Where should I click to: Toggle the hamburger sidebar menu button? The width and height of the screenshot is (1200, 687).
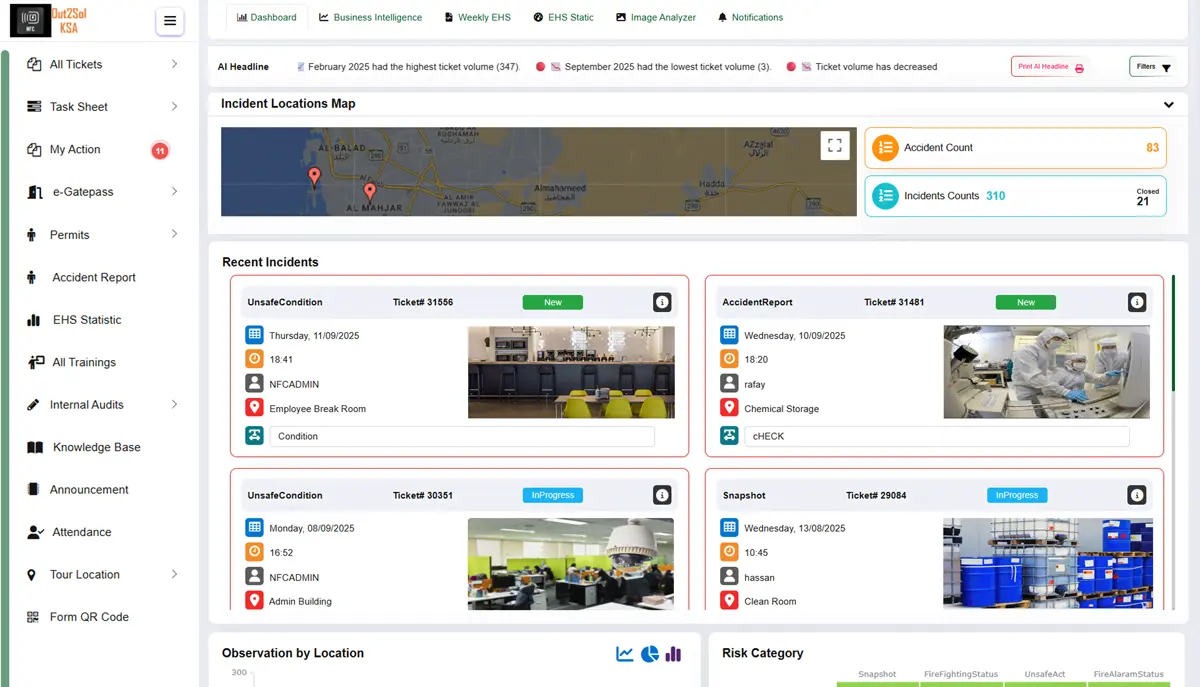[x=170, y=21]
